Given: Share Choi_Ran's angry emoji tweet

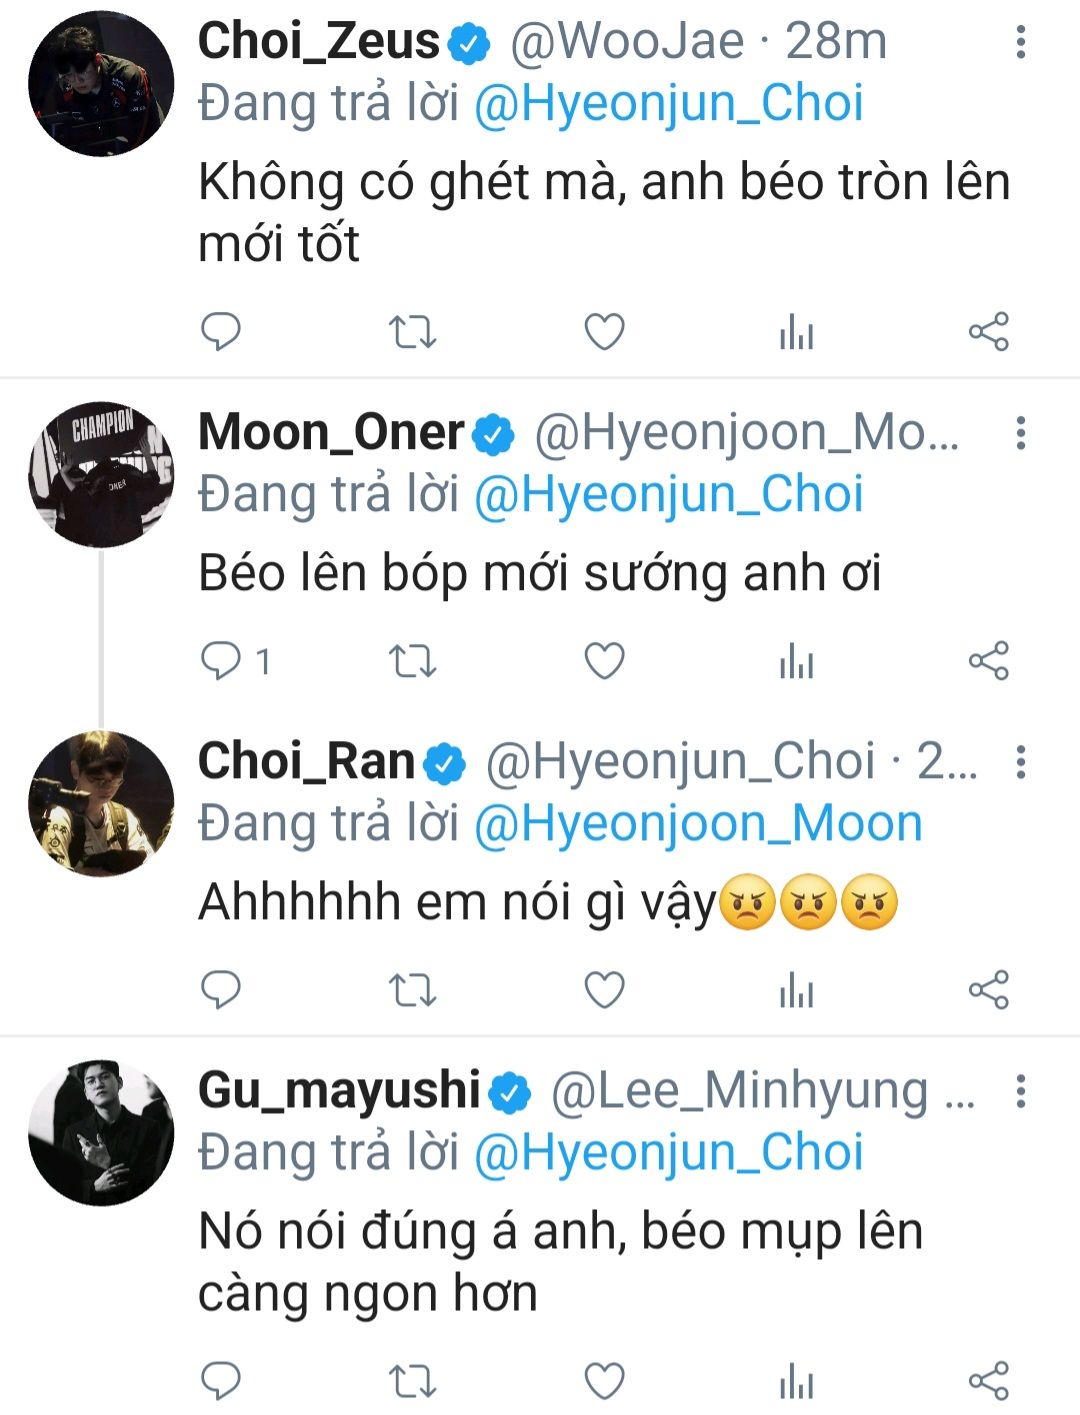Looking at the screenshot, I should pos(989,990).
